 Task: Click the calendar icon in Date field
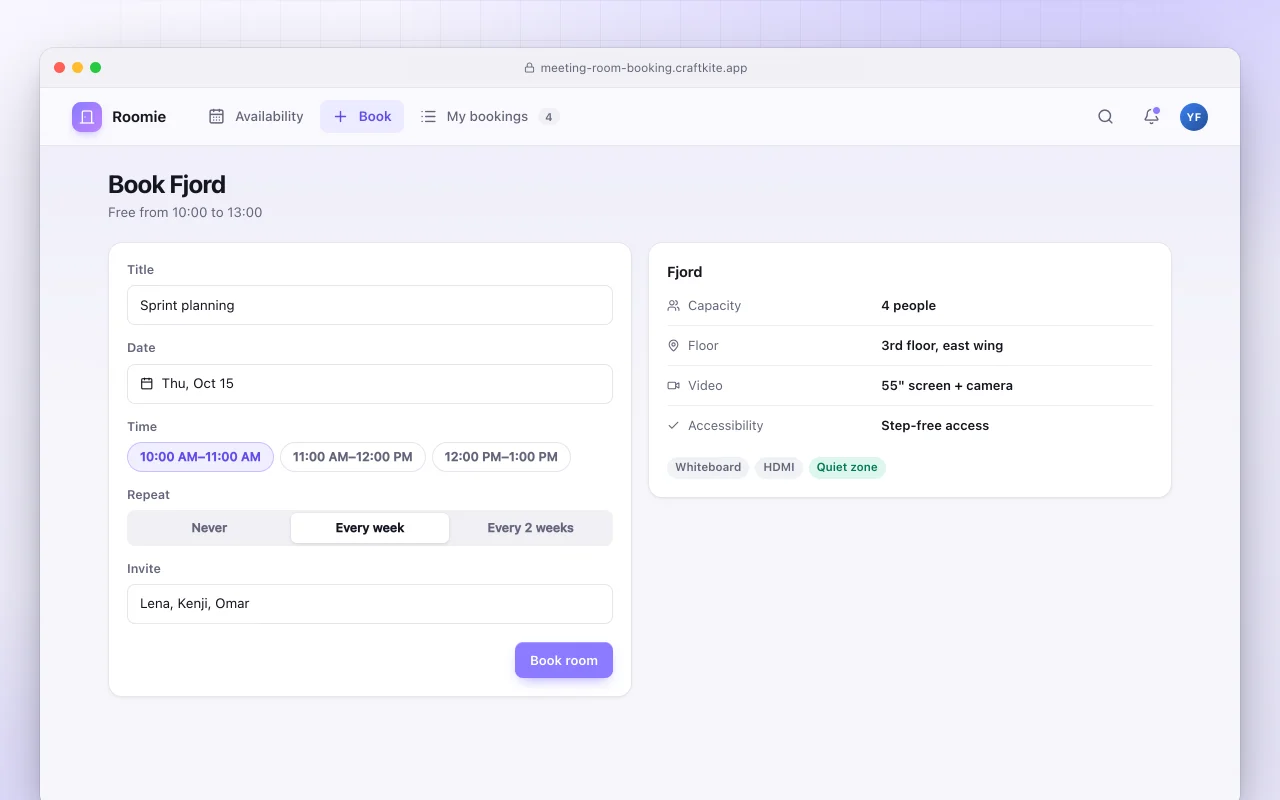click(x=147, y=384)
